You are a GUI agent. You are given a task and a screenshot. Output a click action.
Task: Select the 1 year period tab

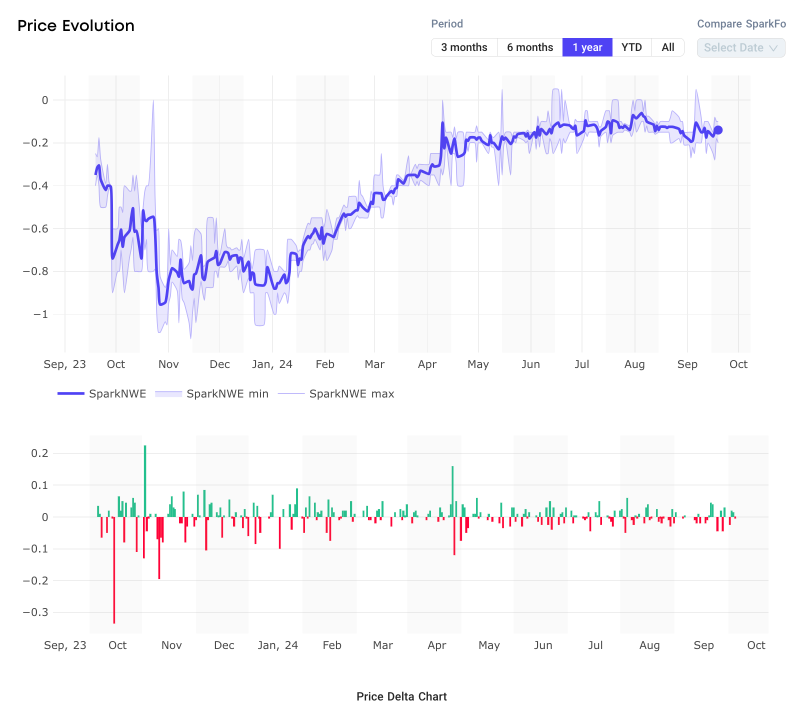pyautogui.click(x=587, y=47)
